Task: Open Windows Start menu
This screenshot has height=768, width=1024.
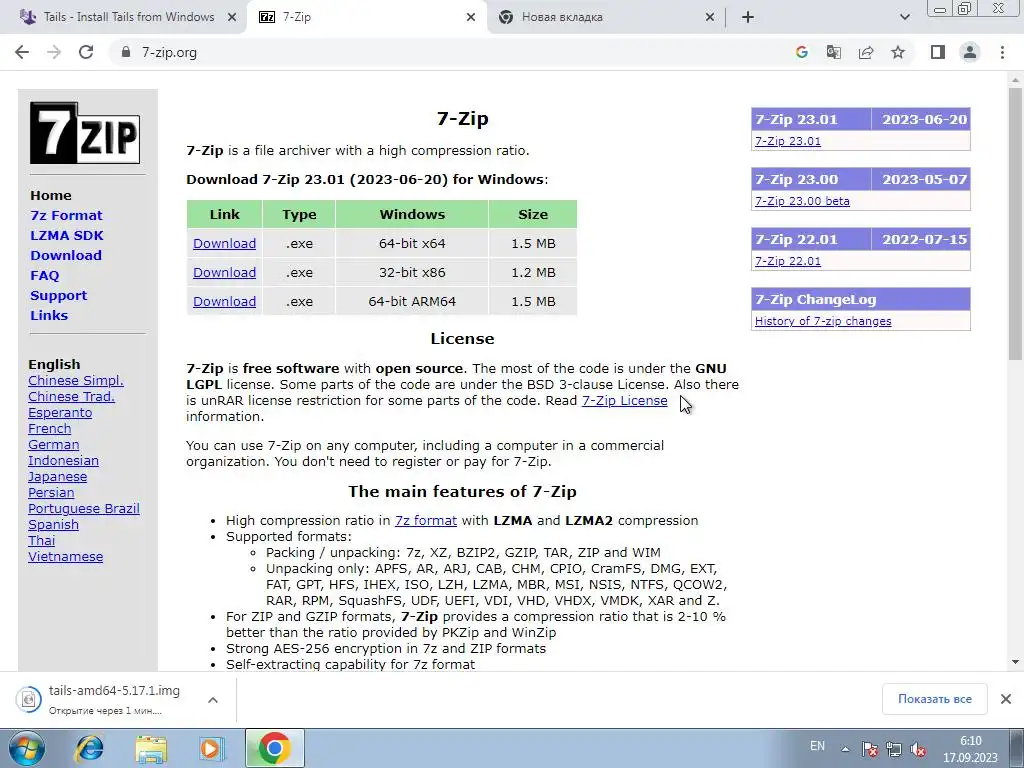Action: tap(26, 748)
